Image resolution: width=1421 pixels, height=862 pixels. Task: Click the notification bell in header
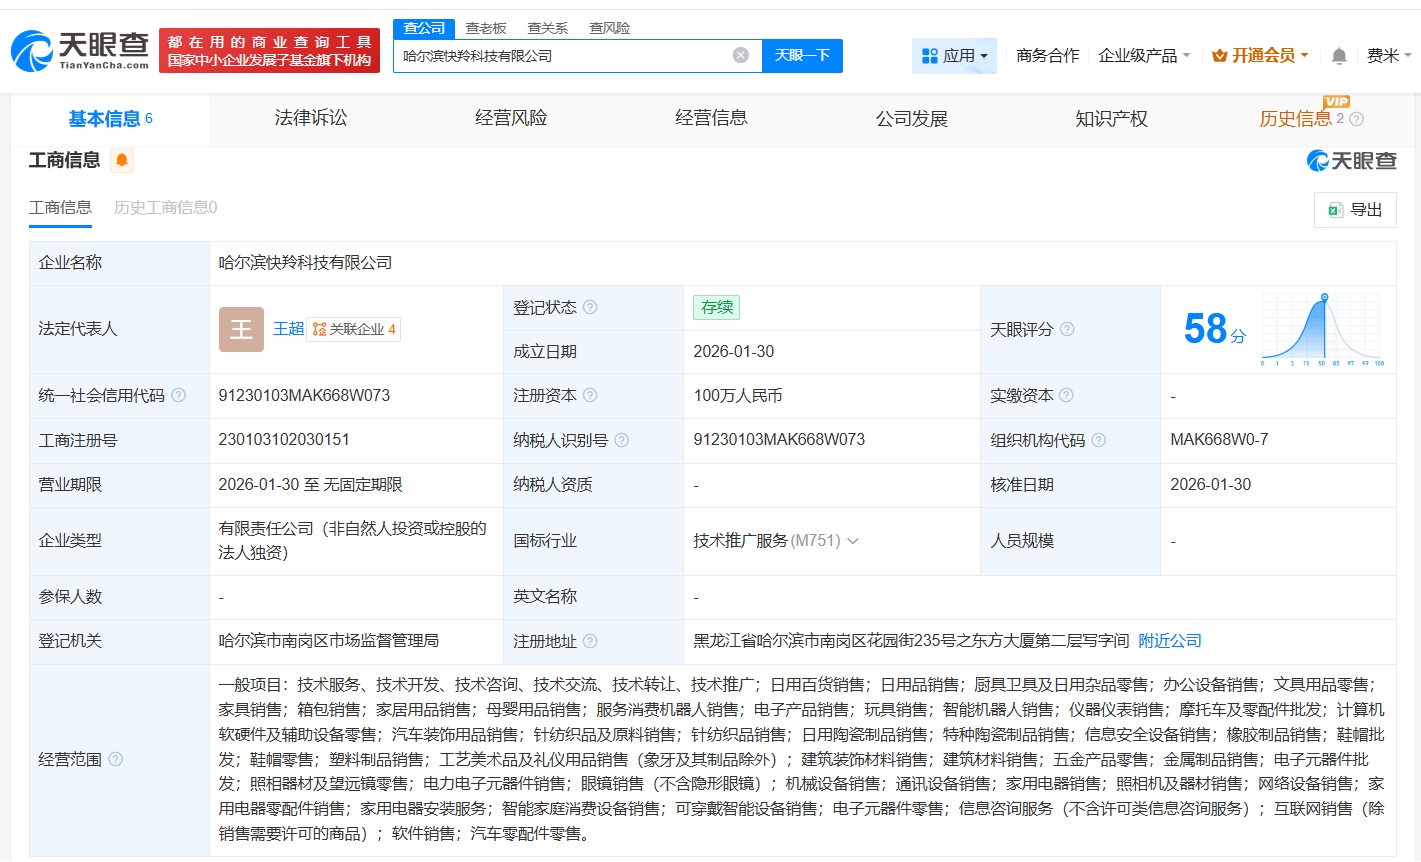coord(1339,56)
